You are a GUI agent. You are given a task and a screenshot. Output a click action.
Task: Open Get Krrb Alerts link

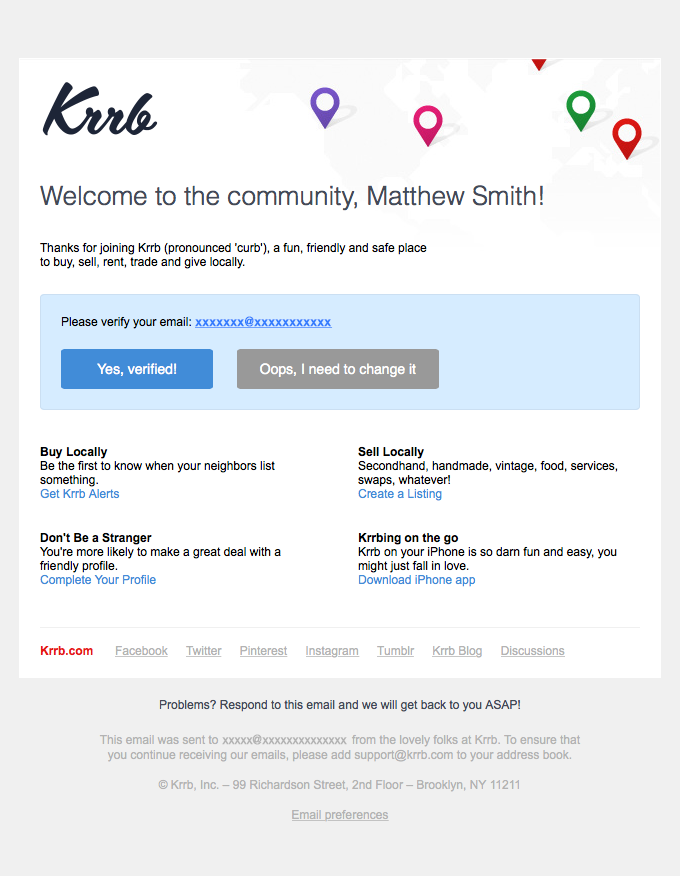(79, 494)
